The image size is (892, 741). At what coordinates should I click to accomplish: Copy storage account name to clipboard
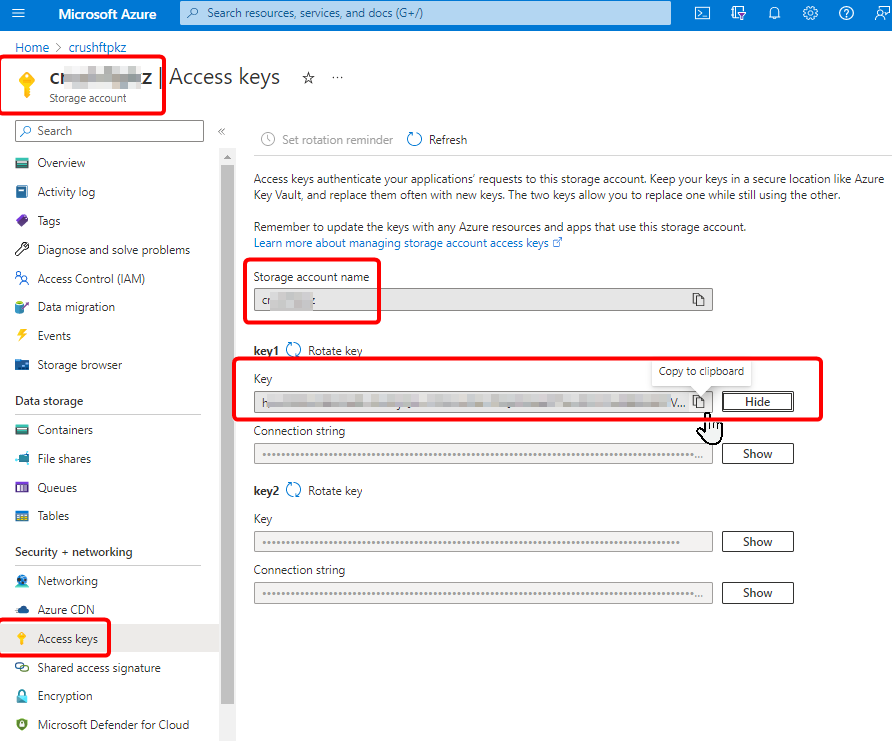[x=698, y=299]
